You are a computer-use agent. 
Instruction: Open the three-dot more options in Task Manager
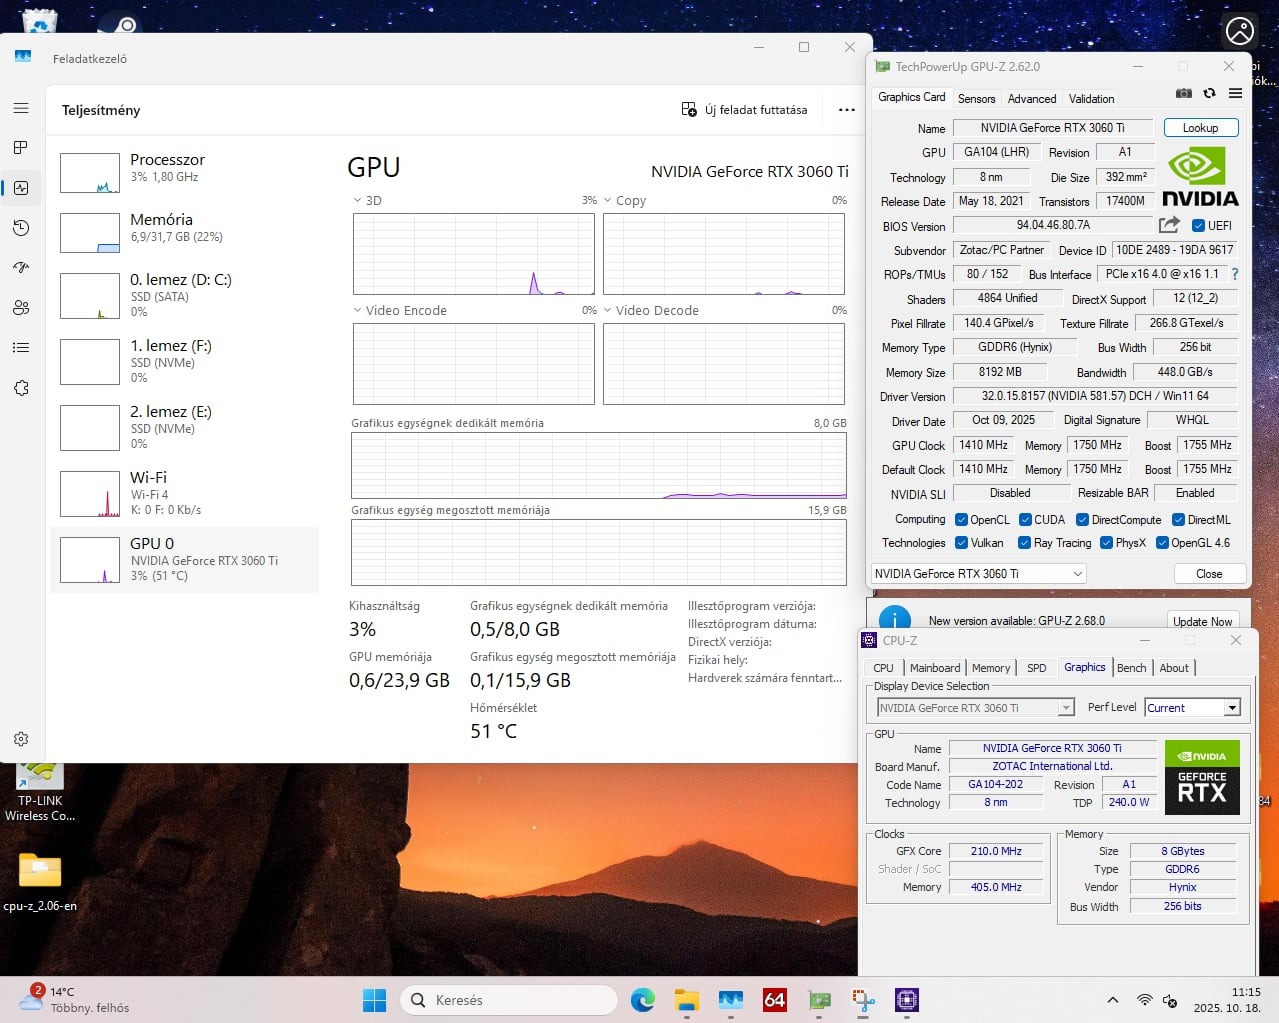[x=847, y=110]
